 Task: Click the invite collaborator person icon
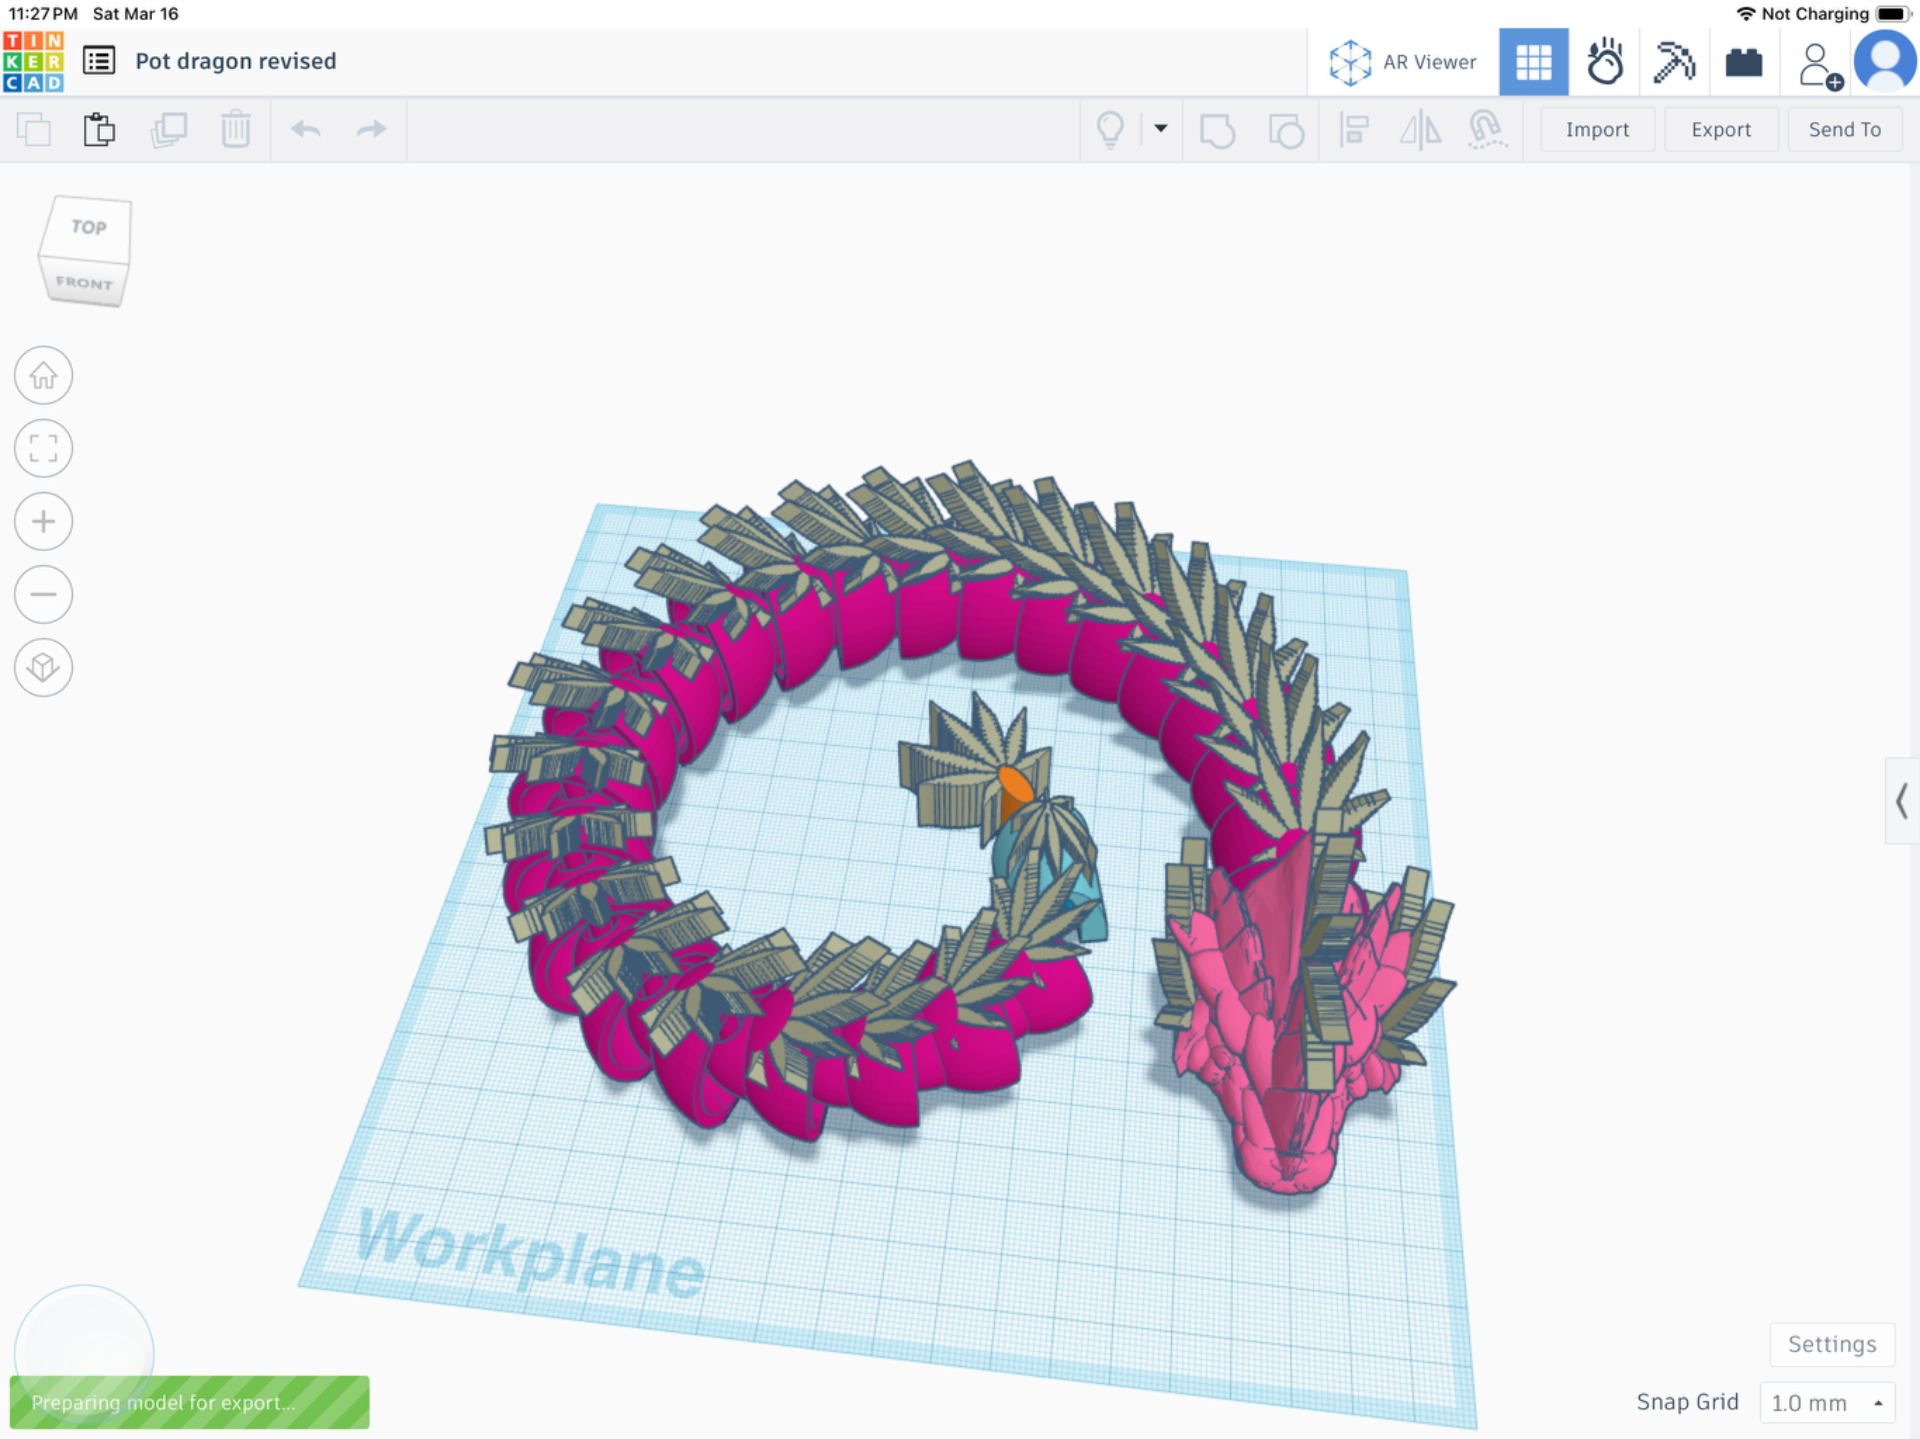[x=1818, y=64]
